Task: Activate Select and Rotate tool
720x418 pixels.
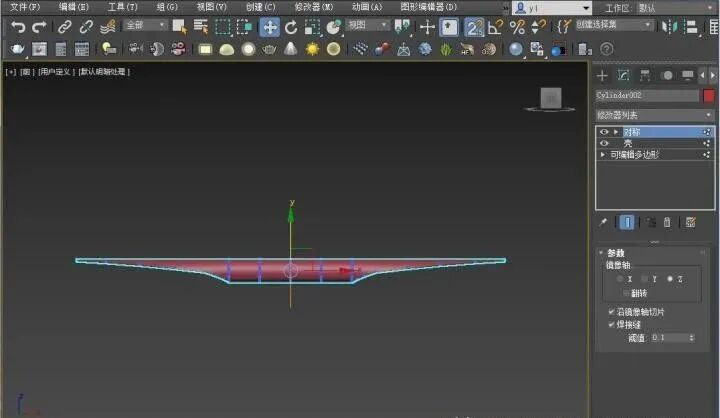Action: point(291,28)
